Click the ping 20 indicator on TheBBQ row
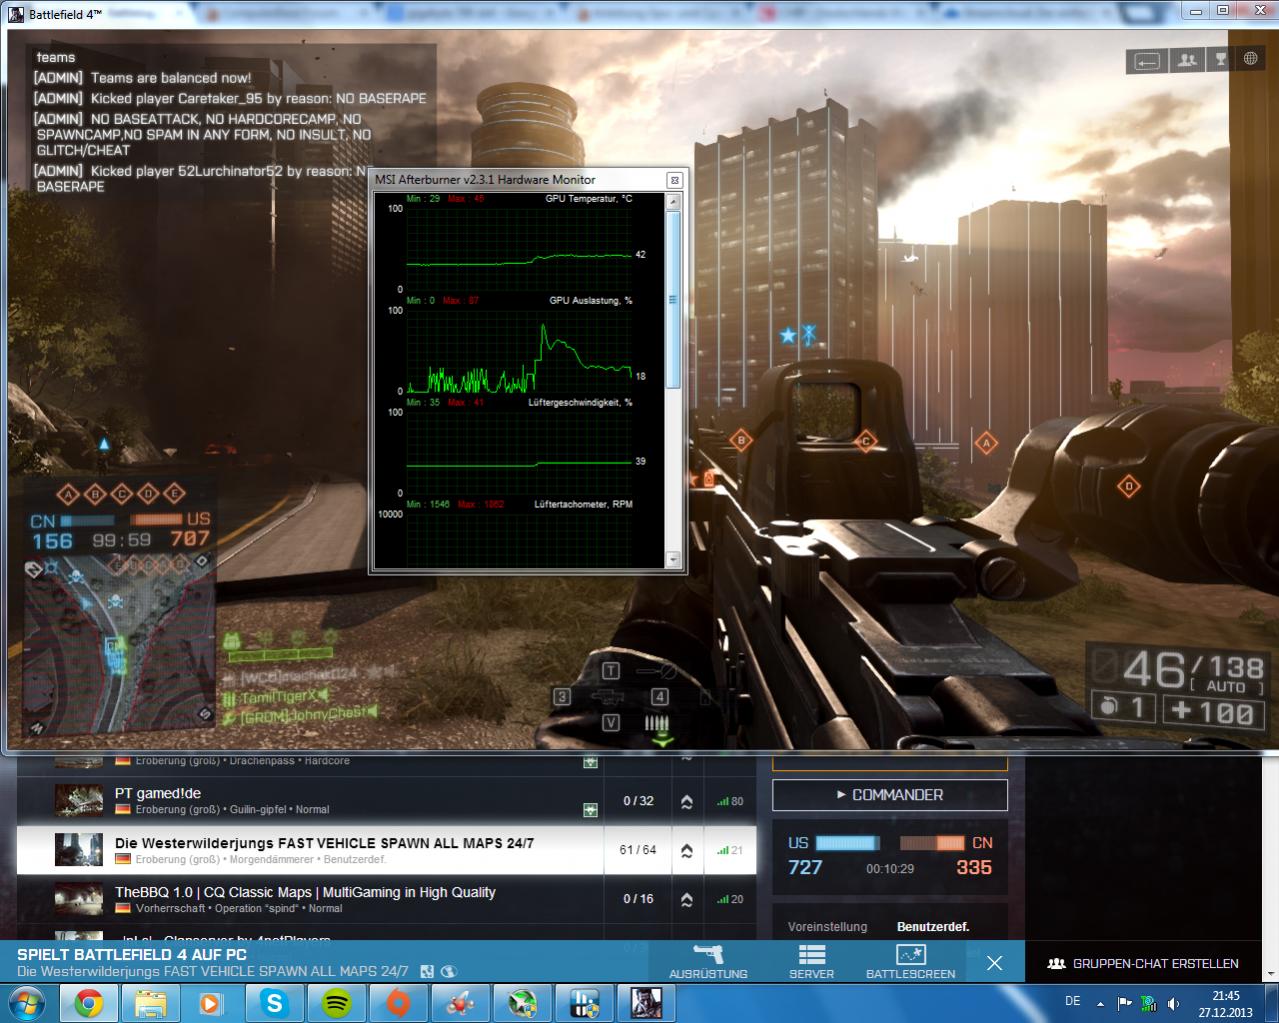Screen dimensions: 1279x1023 pyautogui.click(x=731, y=900)
